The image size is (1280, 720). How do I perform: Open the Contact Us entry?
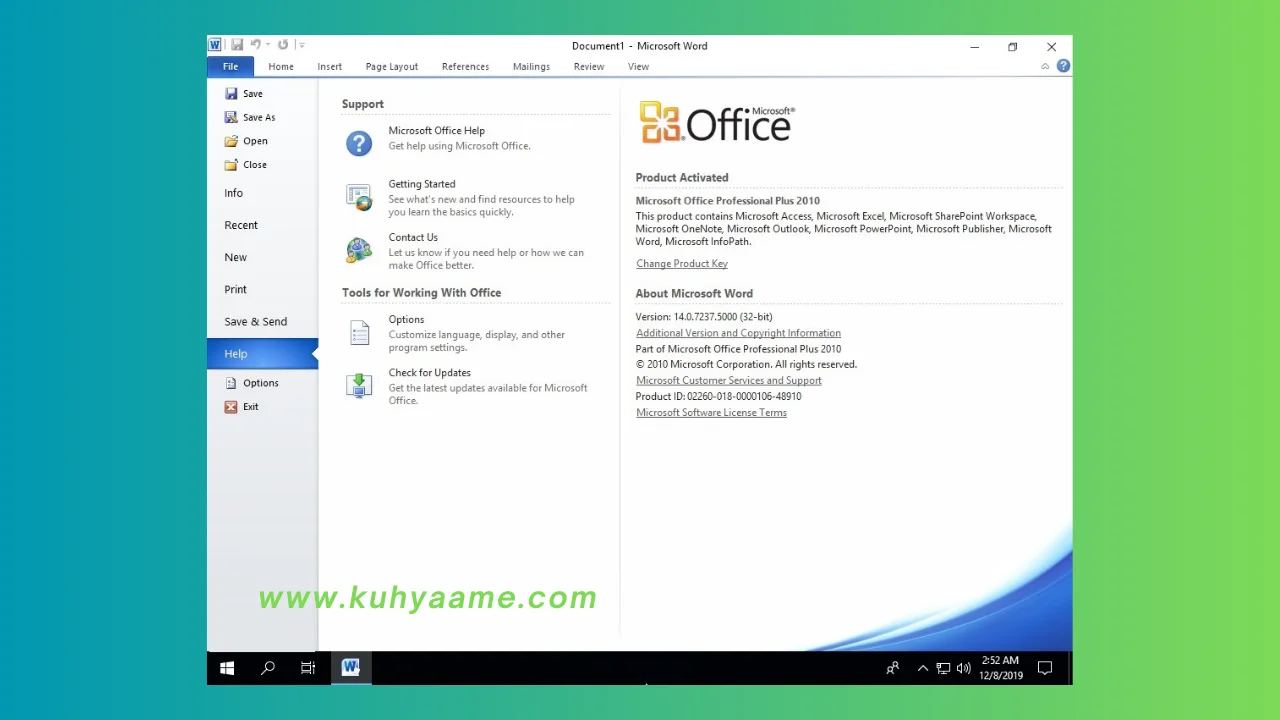tap(413, 238)
